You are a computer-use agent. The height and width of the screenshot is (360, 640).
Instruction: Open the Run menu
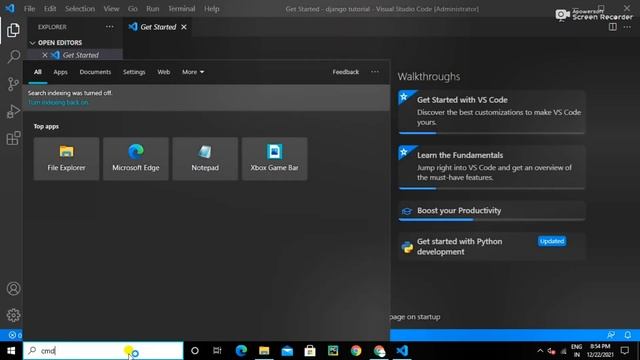(x=153, y=9)
